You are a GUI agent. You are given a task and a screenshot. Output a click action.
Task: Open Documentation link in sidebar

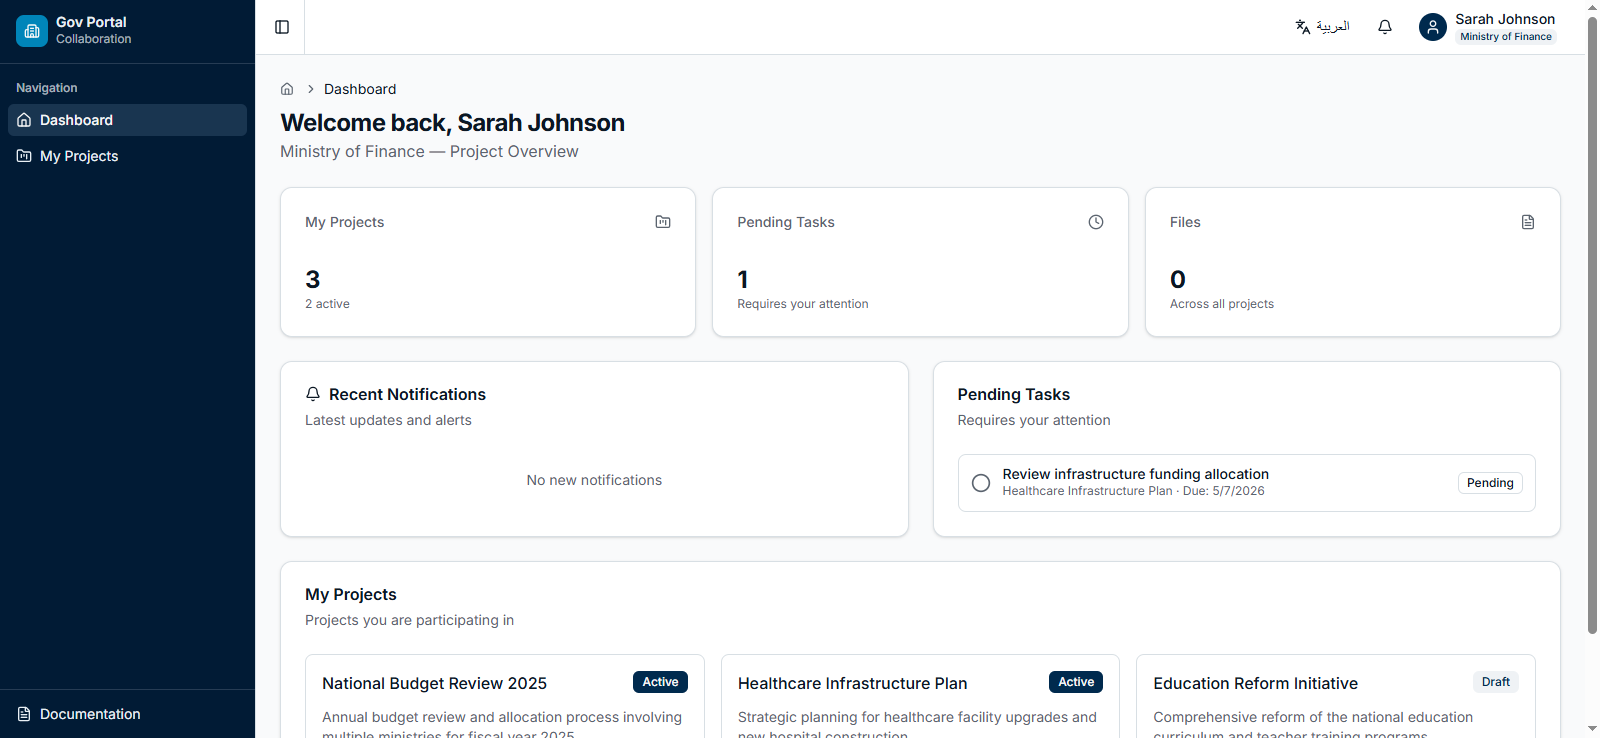point(128,714)
